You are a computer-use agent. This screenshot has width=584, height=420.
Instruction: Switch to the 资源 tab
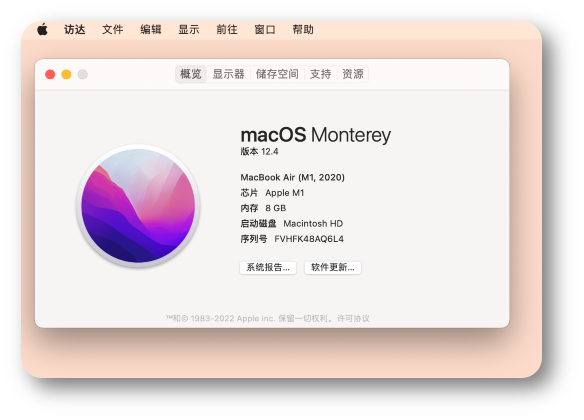353,74
